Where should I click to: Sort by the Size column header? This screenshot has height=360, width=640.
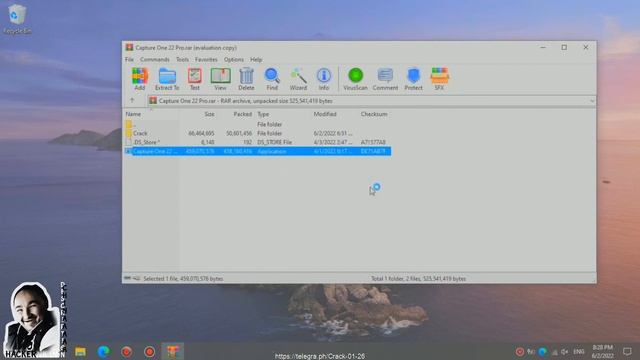209,114
